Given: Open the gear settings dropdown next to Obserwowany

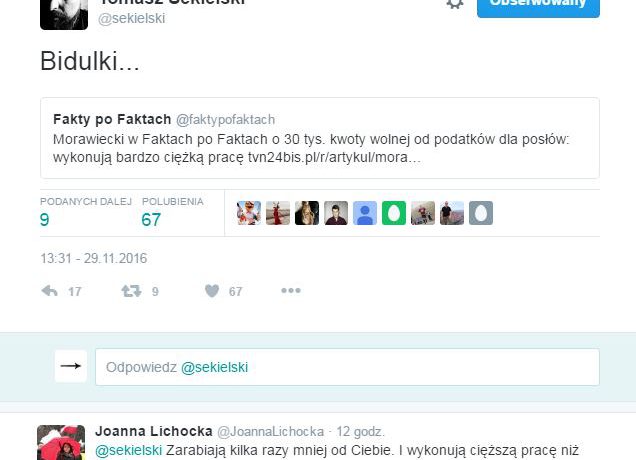Looking at the screenshot, I should point(455,3).
